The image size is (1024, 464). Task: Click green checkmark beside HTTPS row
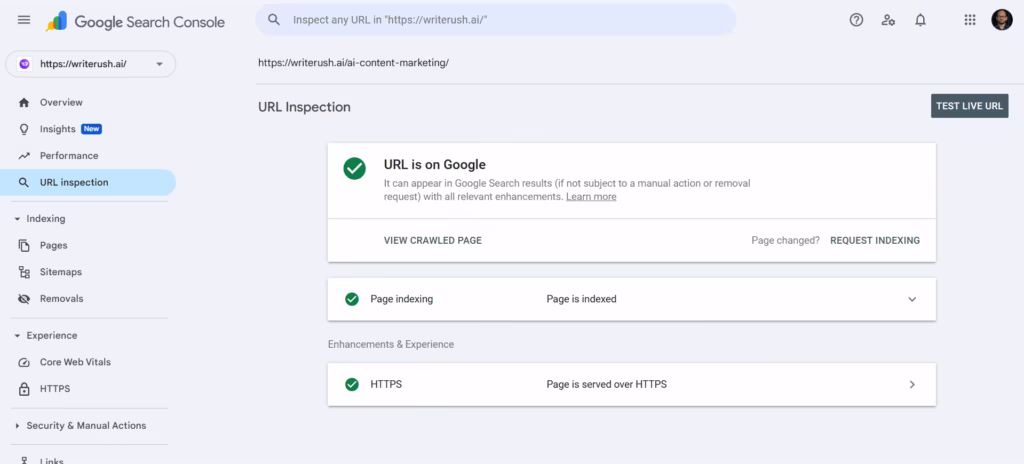tap(352, 384)
